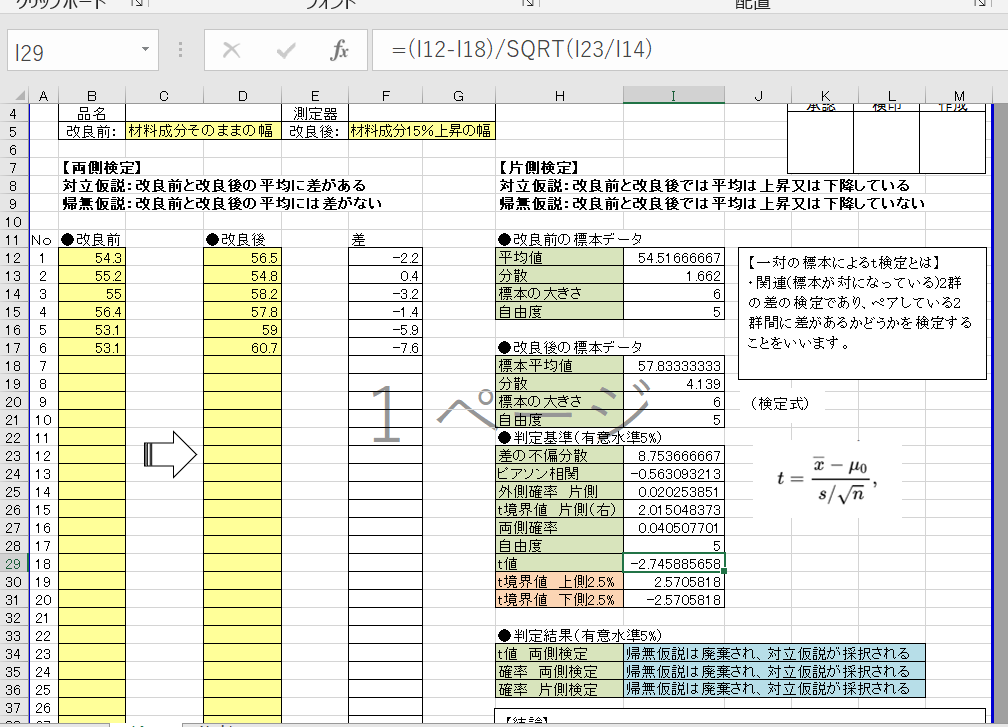This screenshot has height=727, width=1008.
Task: Click mean value 54.51666667 cell
Action: pyautogui.click(x=674, y=258)
